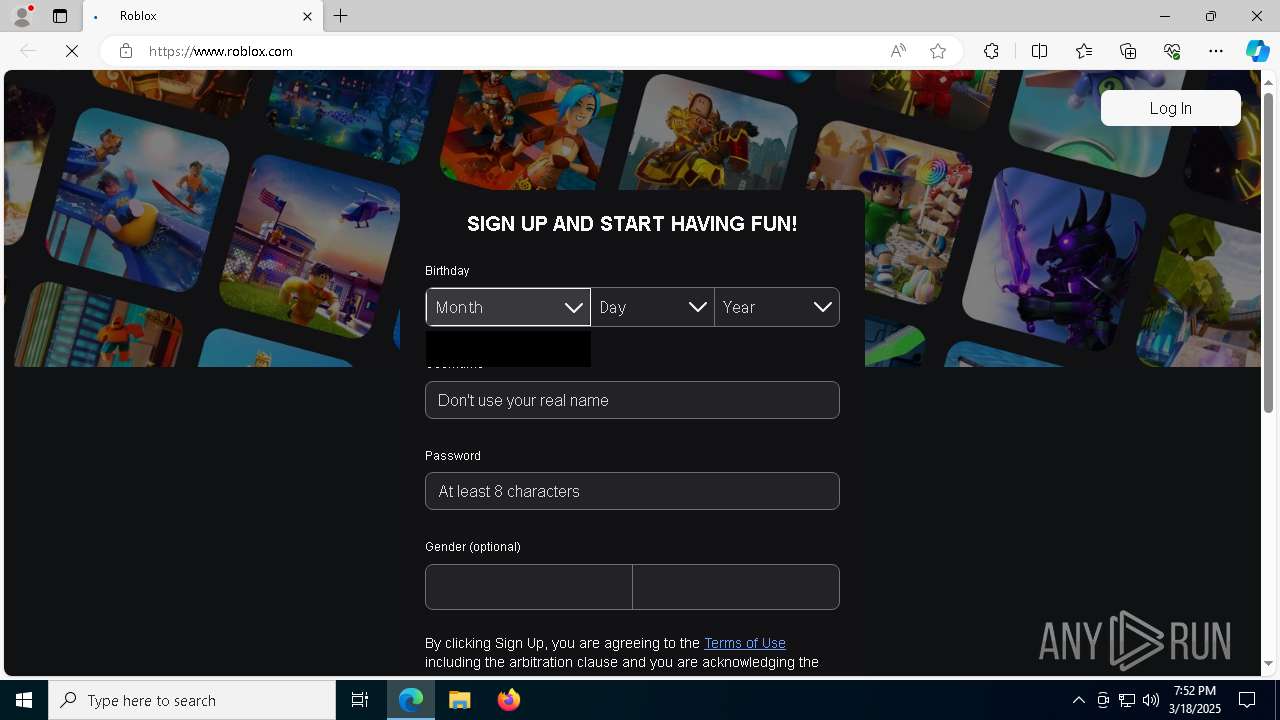Open the Copilot sidebar
1280x720 pixels.
(x=1258, y=51)
